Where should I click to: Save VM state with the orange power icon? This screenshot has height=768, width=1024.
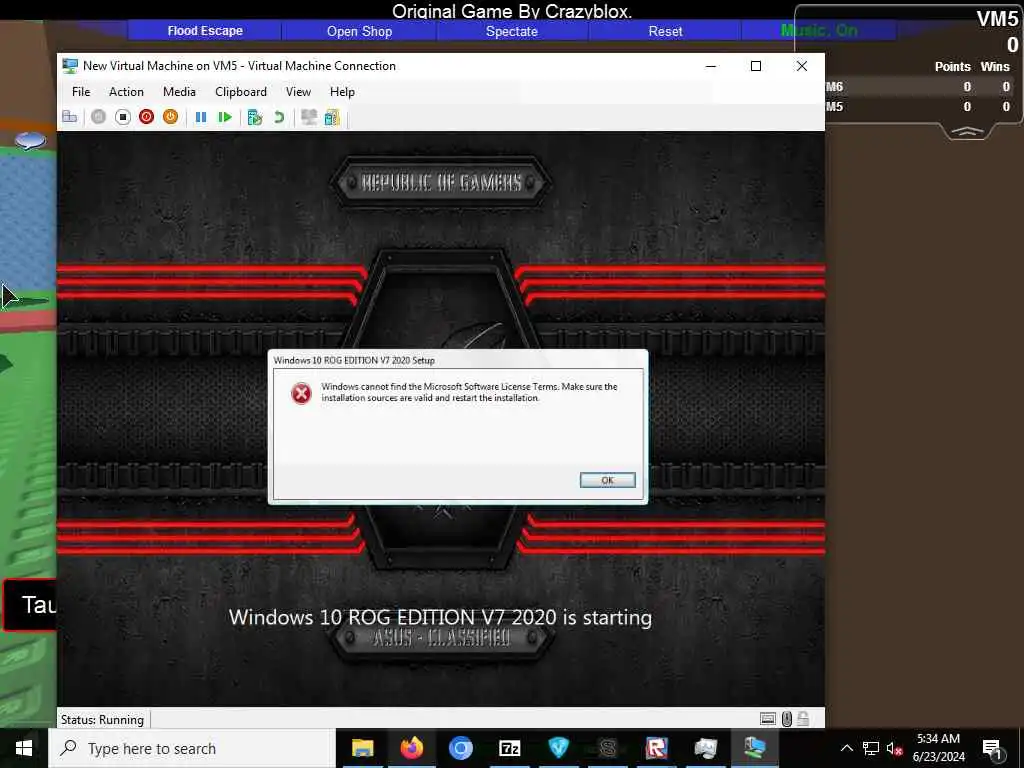[170, 117]
